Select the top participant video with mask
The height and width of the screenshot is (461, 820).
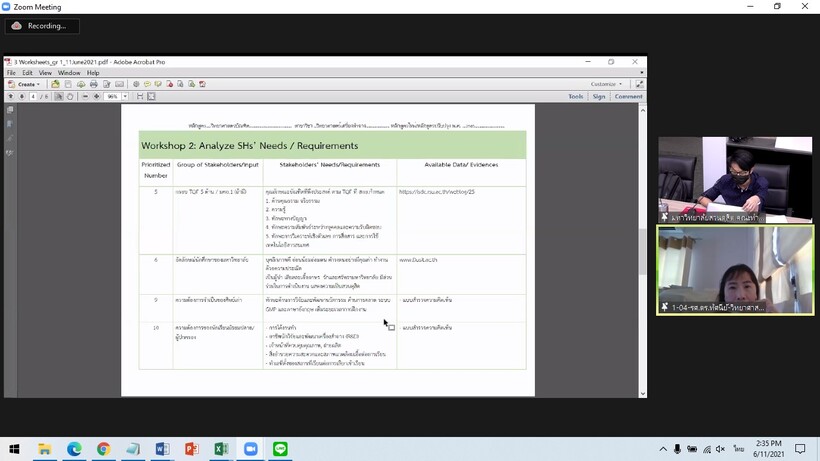pyautogui.click(x=735, y=180)
